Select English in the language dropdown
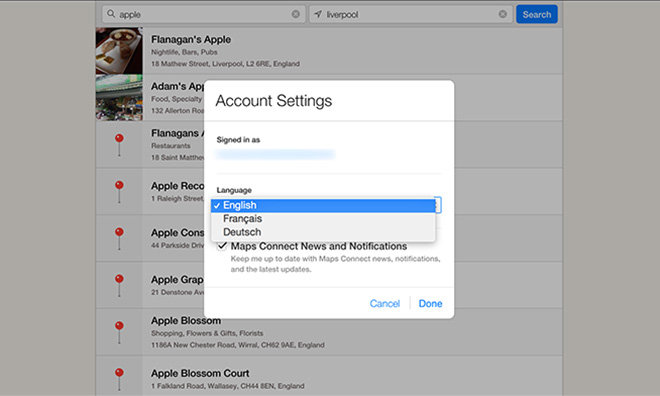 point(323,205)
